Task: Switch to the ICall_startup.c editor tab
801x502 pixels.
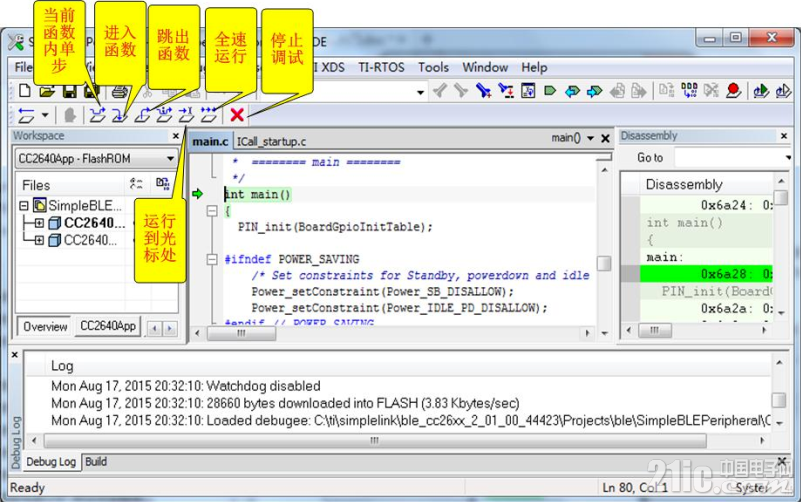Action: [271, 141]
